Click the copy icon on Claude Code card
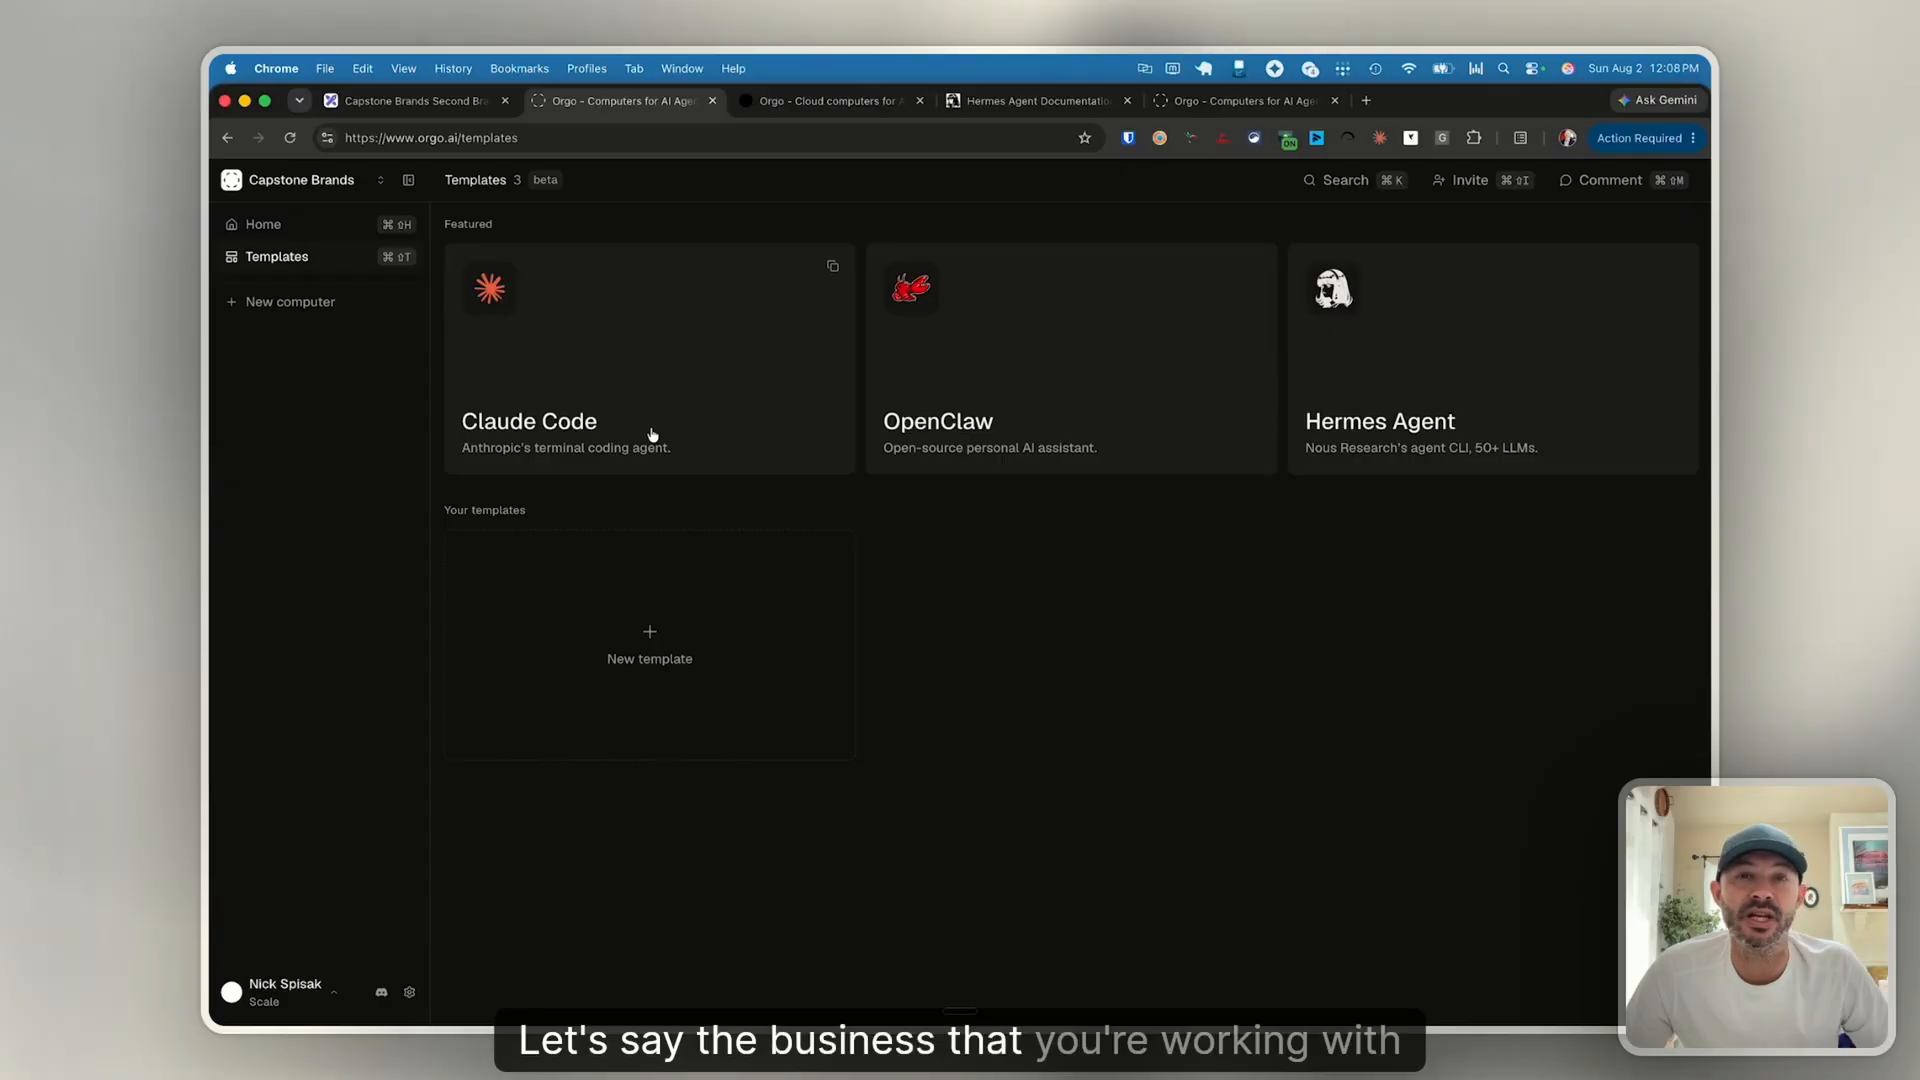The width and height of the screenshot is (1920, 1080). (x=832, y=266)
